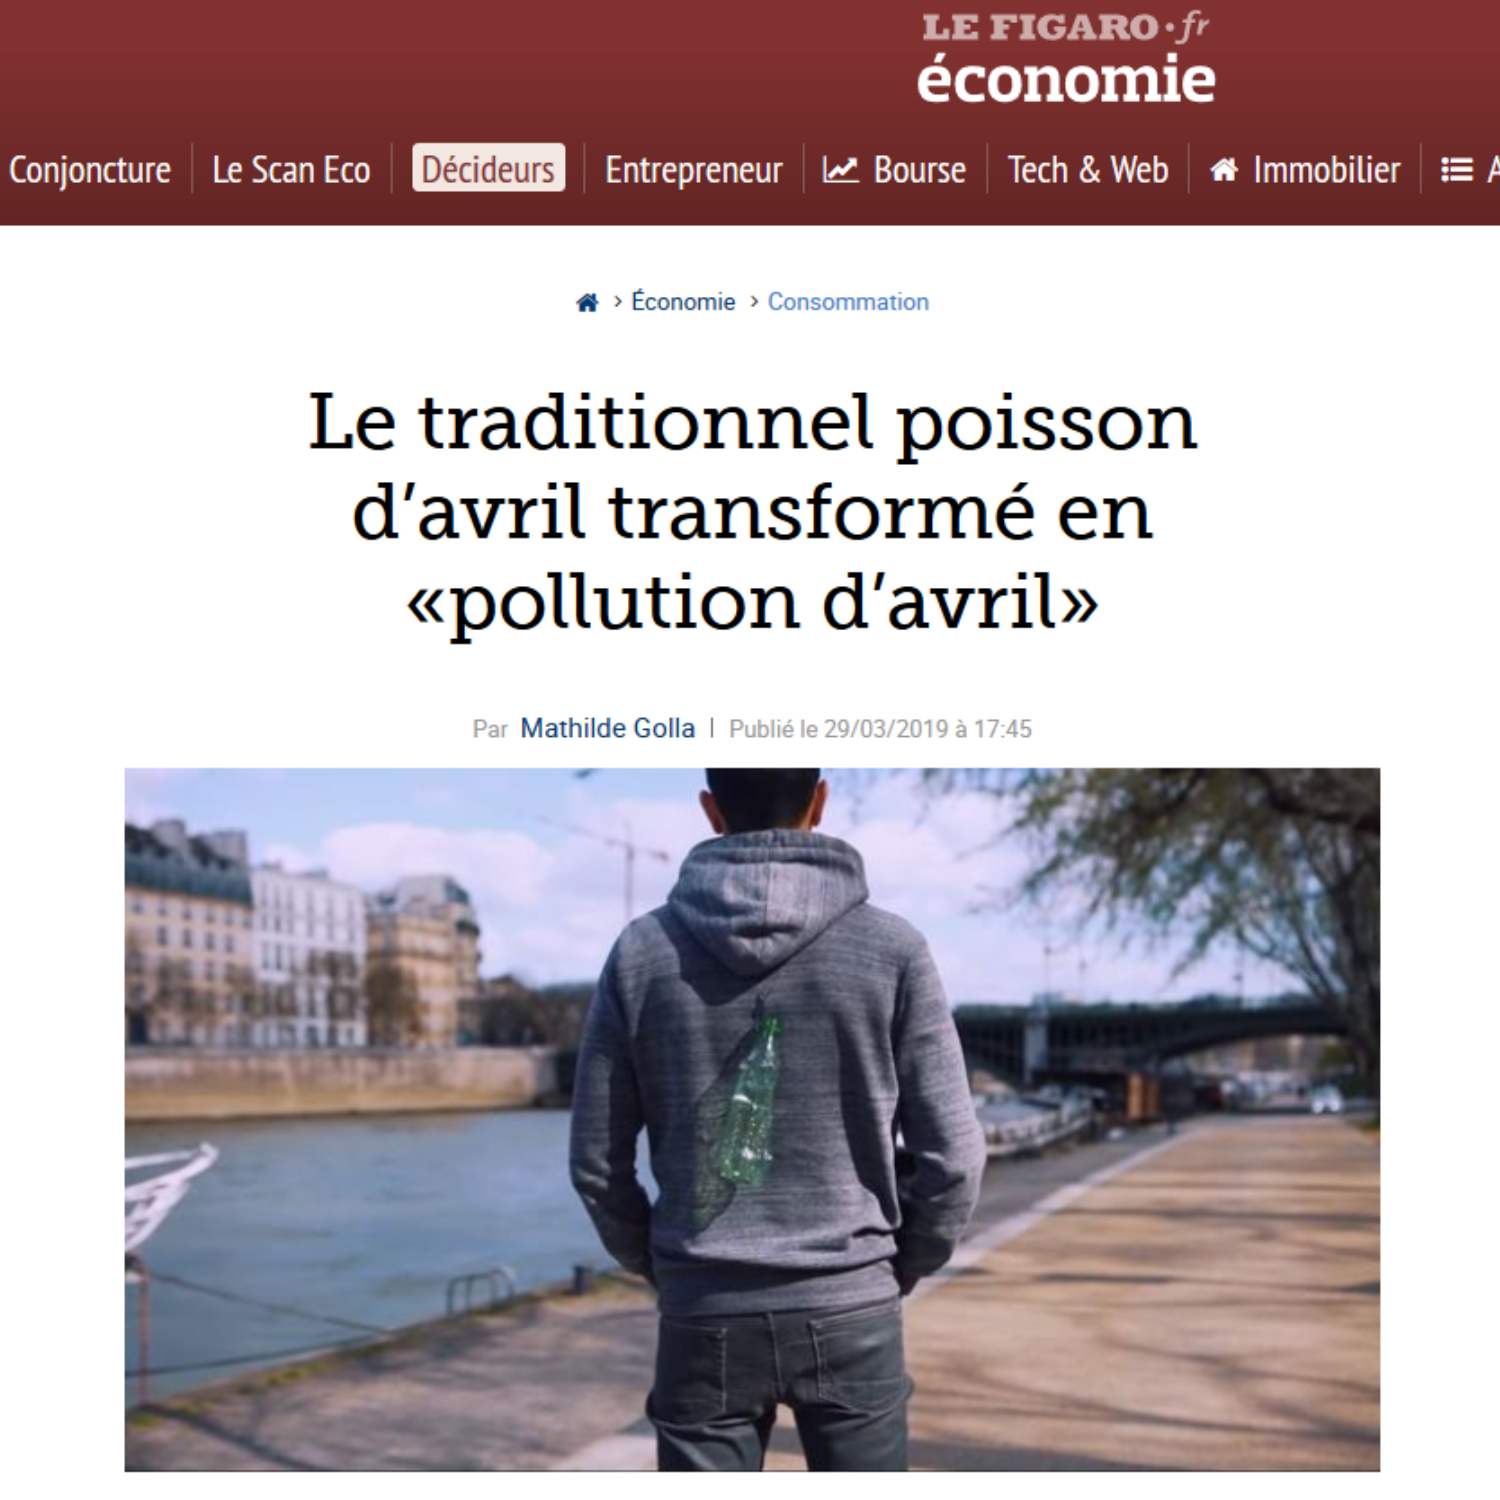Open the Conjoncture menu item

click(x=90, y=170)
